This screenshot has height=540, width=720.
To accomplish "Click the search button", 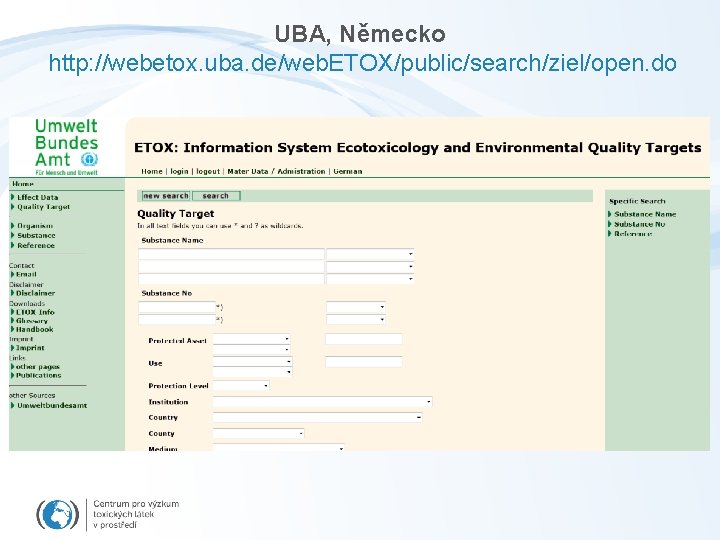I will coord(216,196).
